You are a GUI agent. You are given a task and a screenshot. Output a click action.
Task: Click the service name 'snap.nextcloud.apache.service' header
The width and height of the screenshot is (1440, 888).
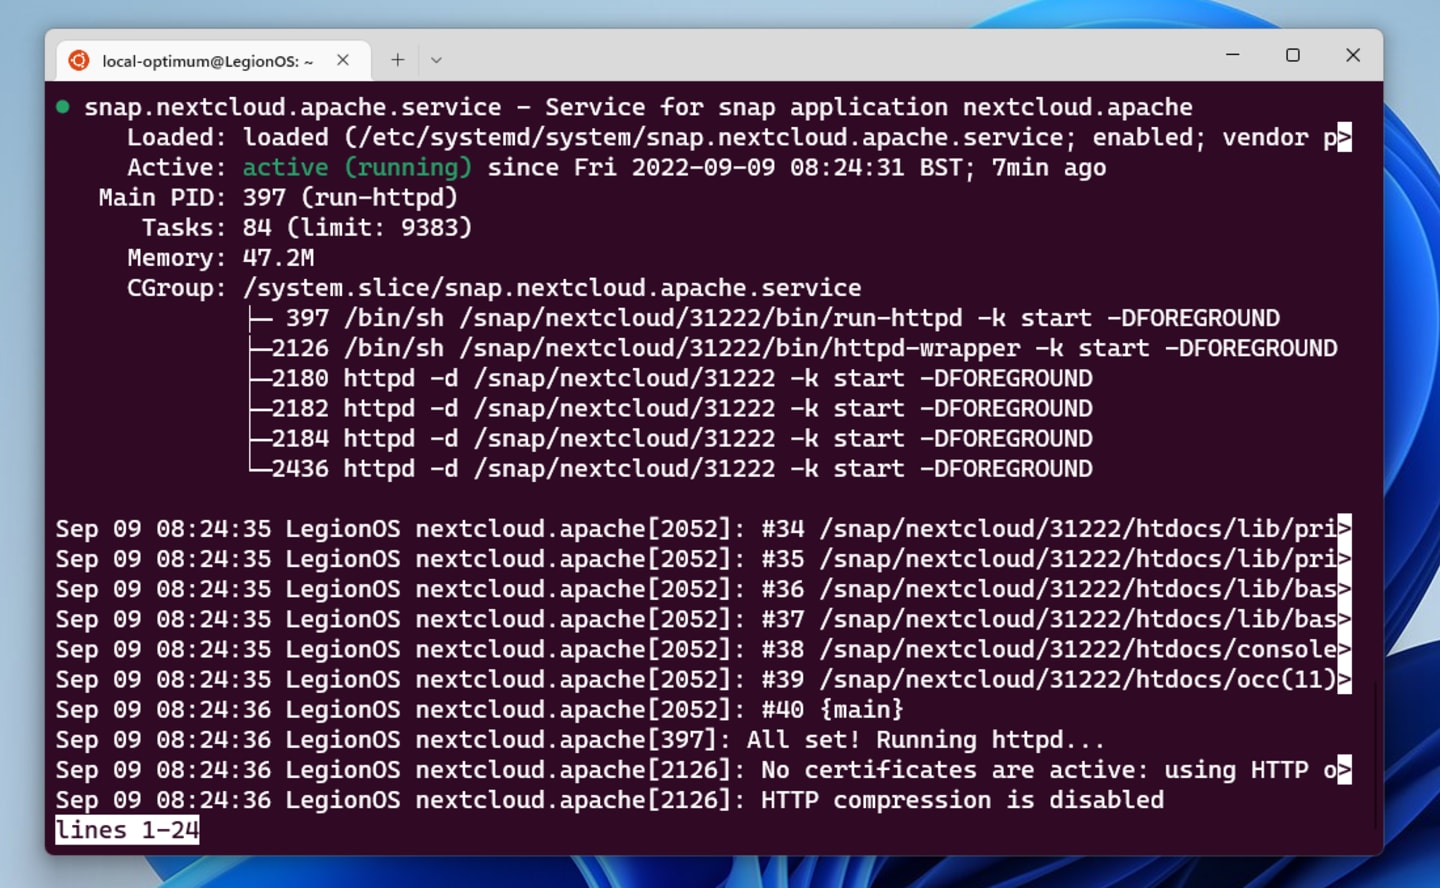point(292,107)
